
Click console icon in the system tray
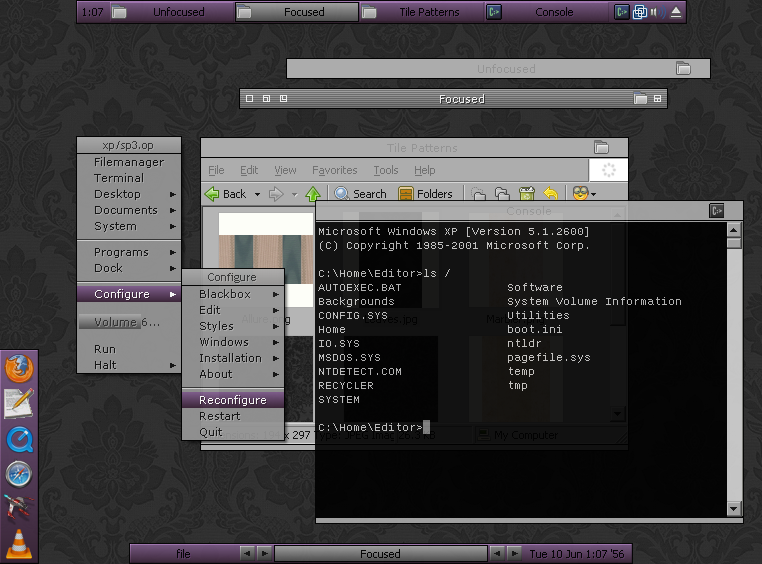coord(621,12)
